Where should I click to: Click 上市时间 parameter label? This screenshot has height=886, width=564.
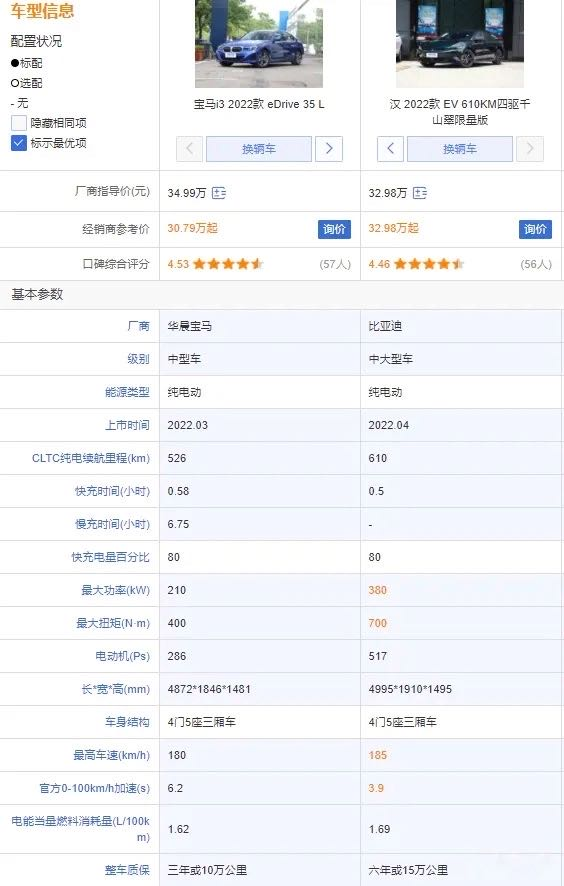point(127,425)
